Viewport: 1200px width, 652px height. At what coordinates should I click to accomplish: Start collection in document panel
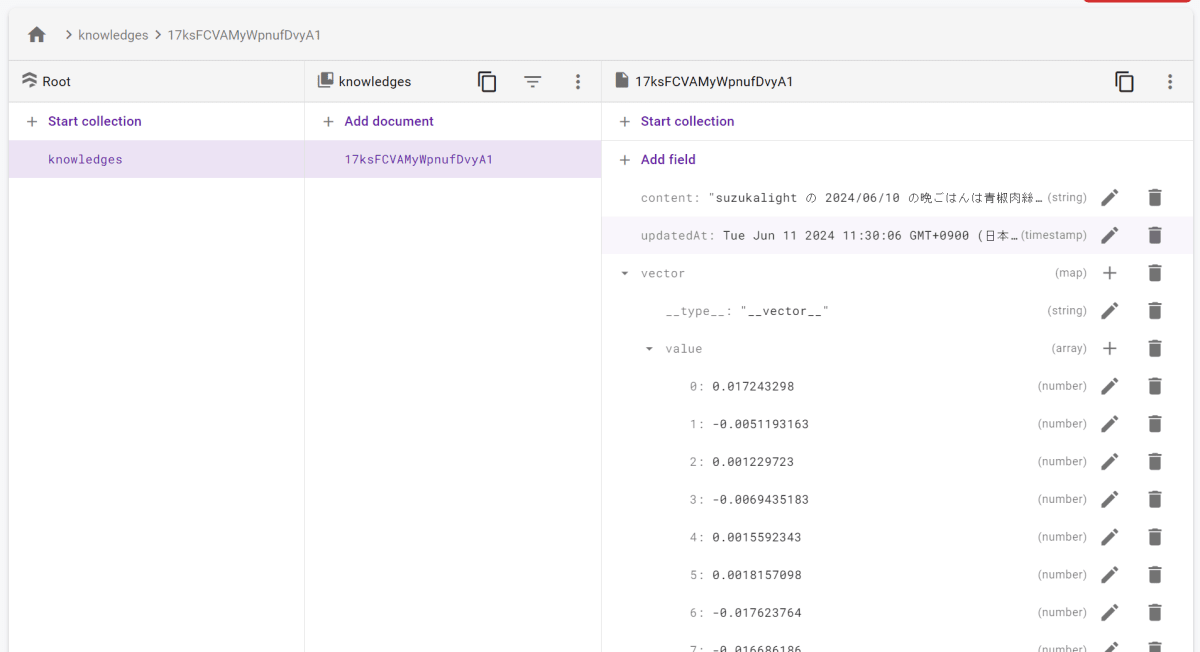(677, 121)
